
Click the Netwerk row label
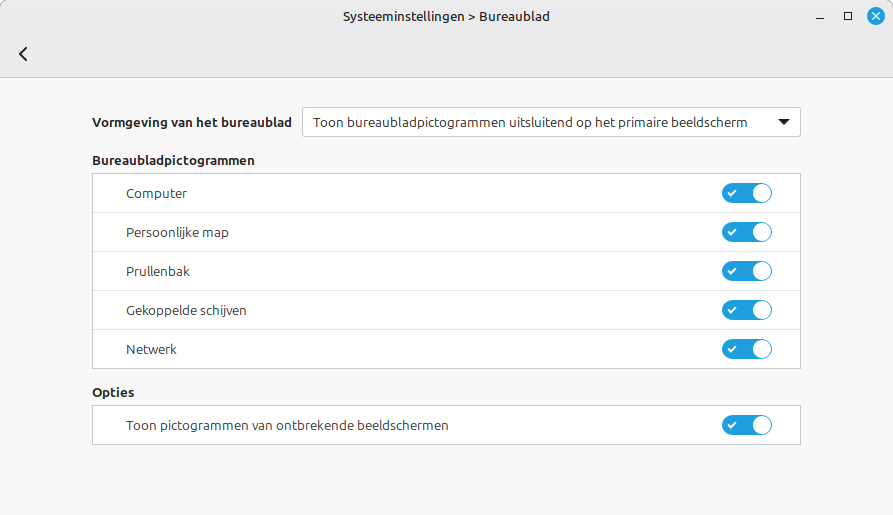click(x=151, y=350)
